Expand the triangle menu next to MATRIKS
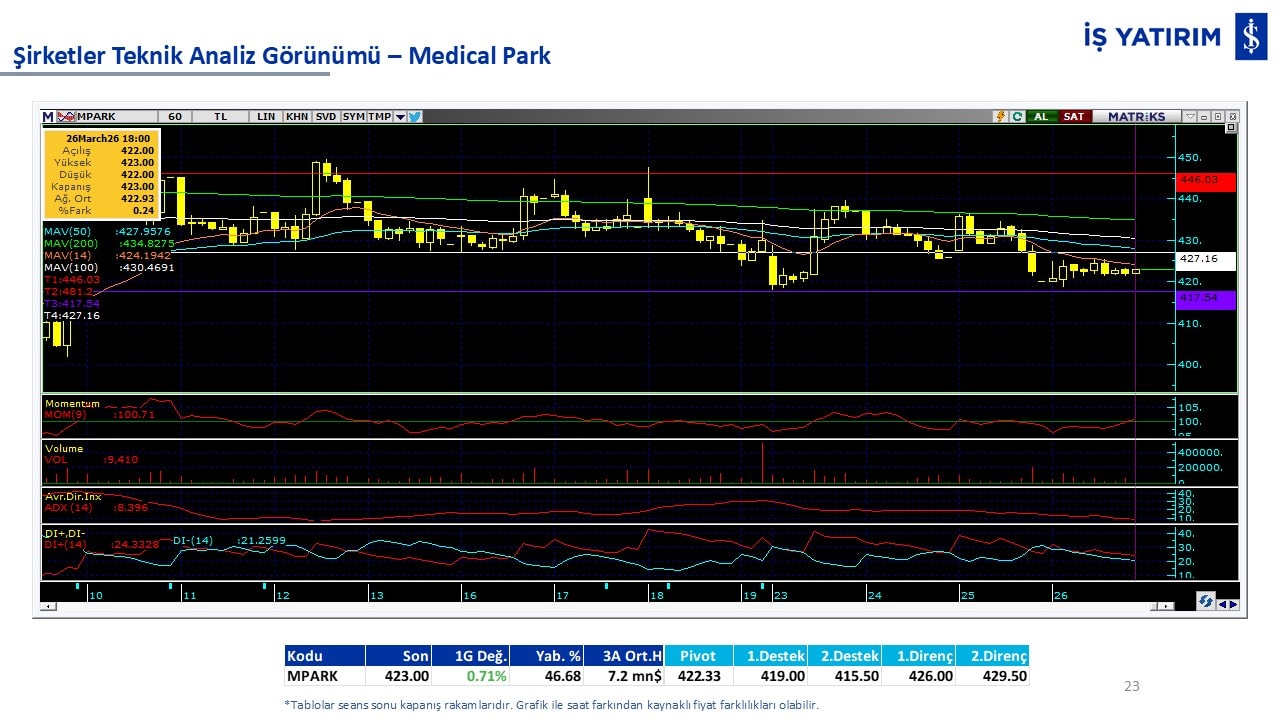Image resolution: width=1280 pixels, height=720 pixels. point(1189,117)
